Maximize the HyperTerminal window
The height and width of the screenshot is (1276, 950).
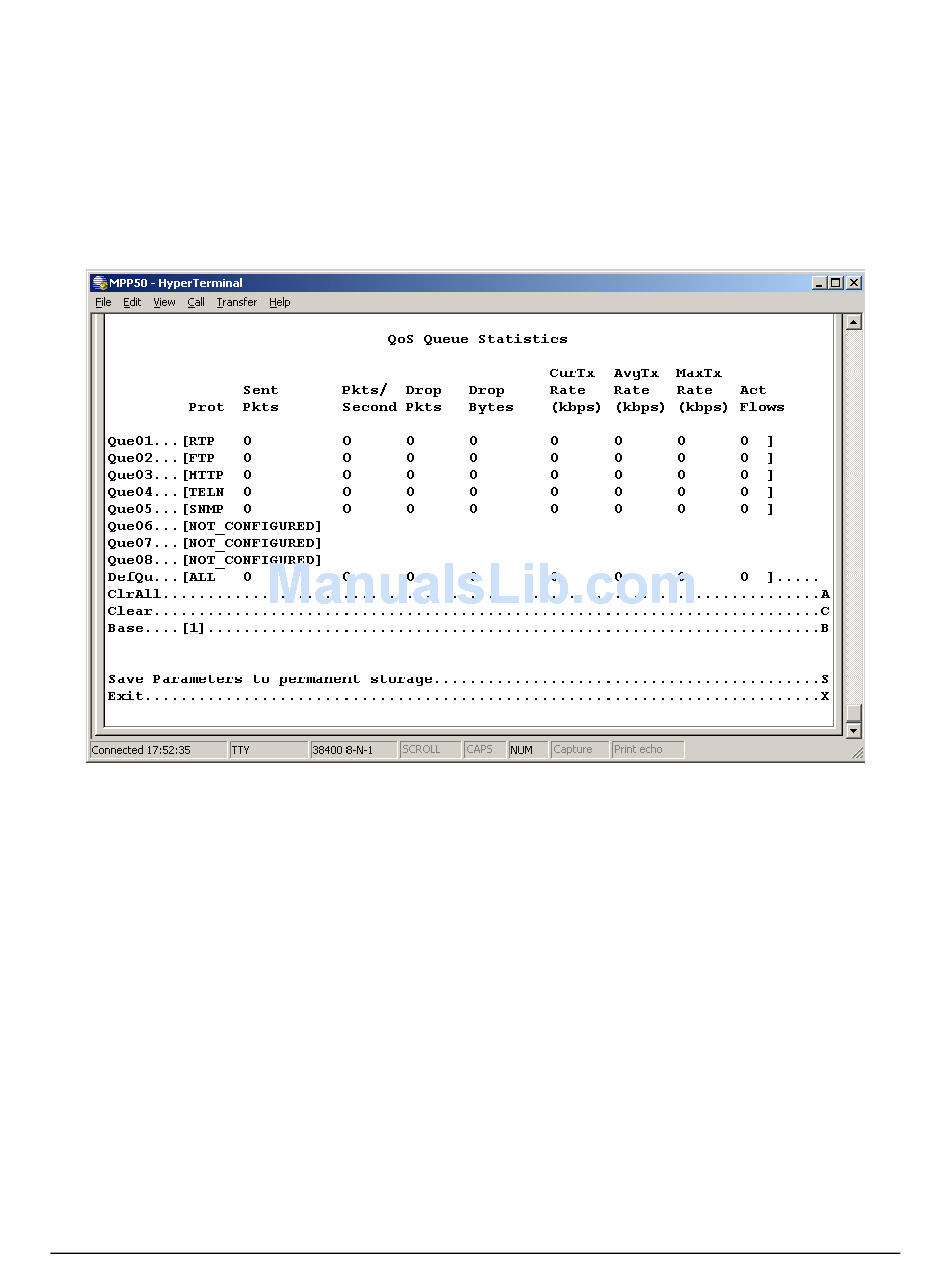click(835, 283)
